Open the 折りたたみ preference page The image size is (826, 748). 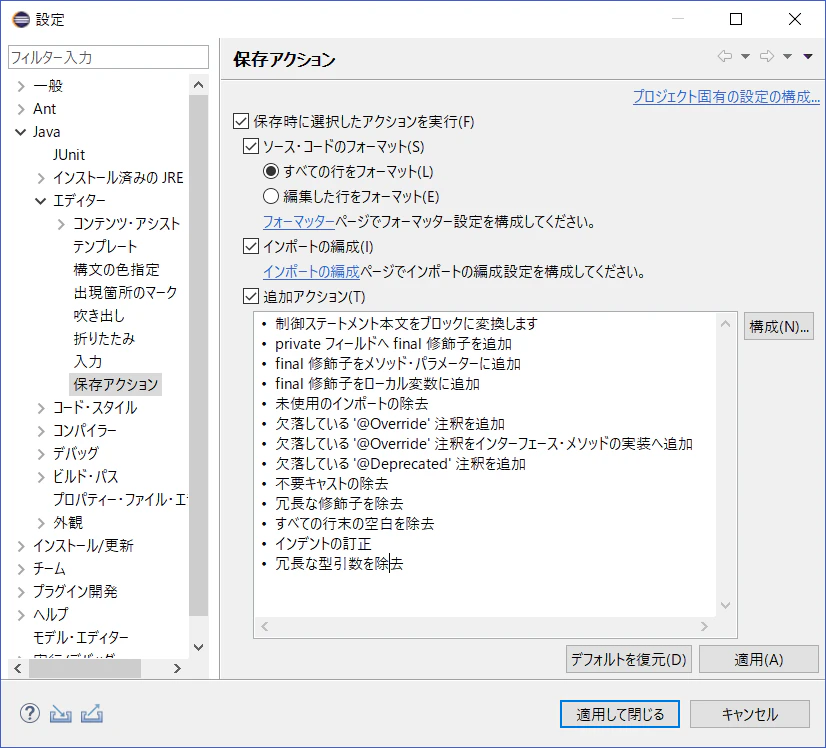[104, 339]
